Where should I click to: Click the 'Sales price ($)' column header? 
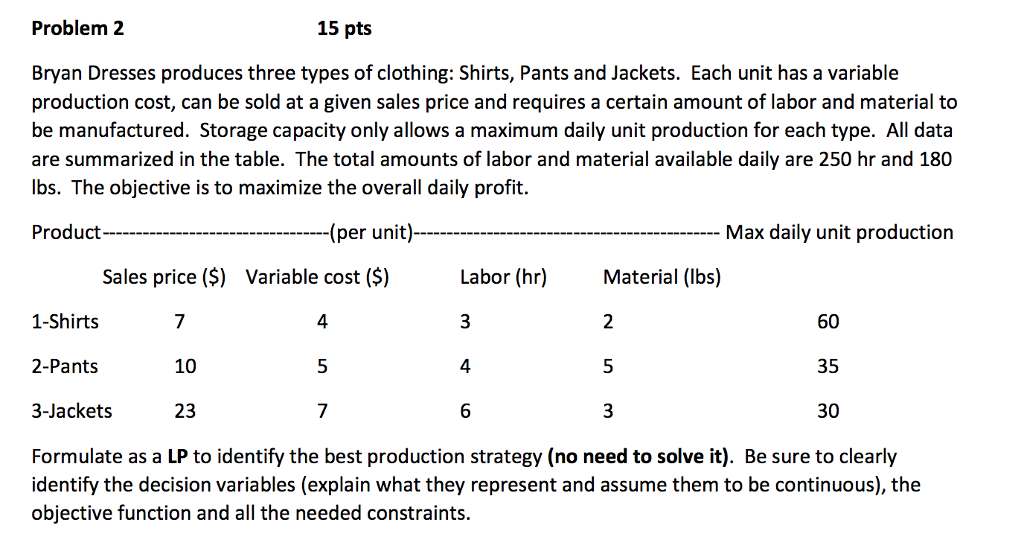(164, 277)
